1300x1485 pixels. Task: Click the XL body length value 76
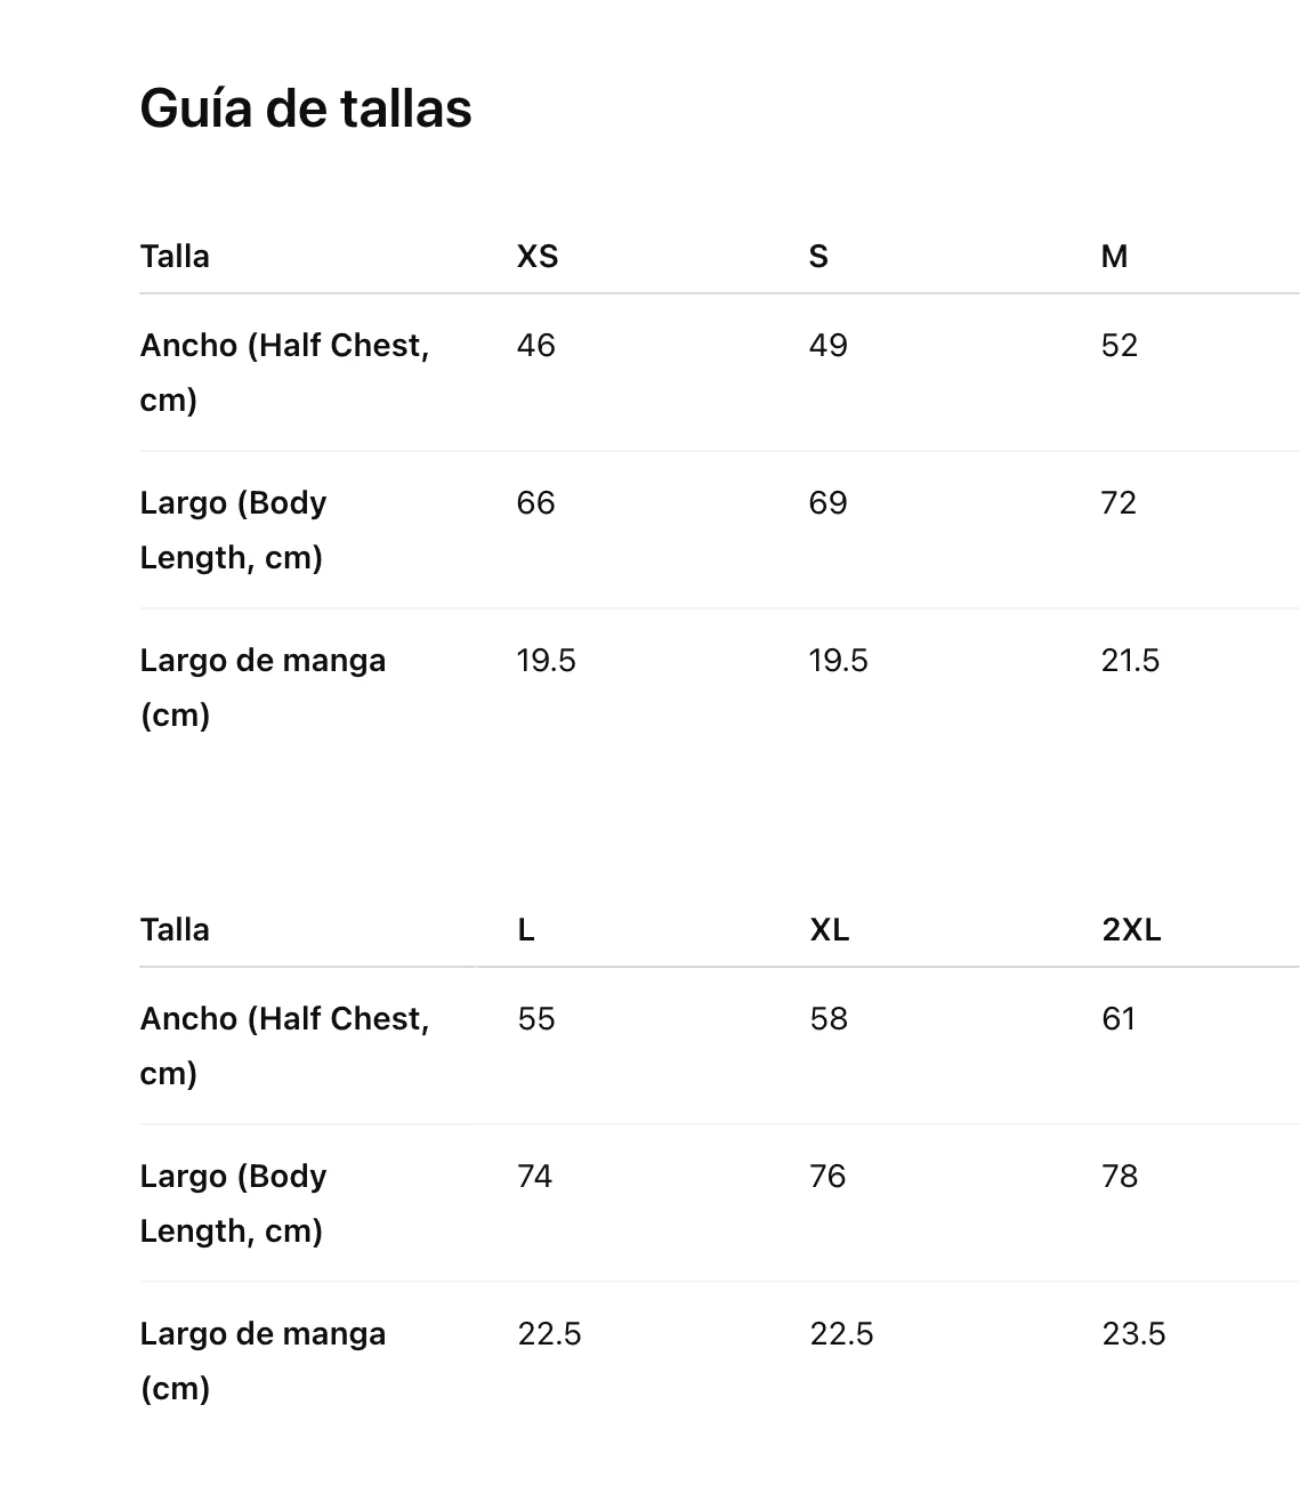(827, 1176)
